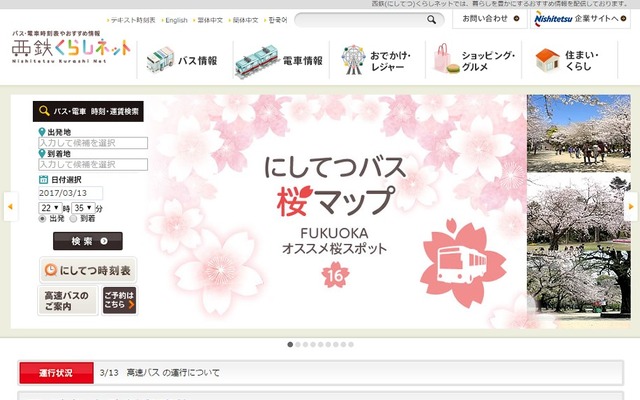Click the top cherry blossom park photo

[x=579, y=133]
